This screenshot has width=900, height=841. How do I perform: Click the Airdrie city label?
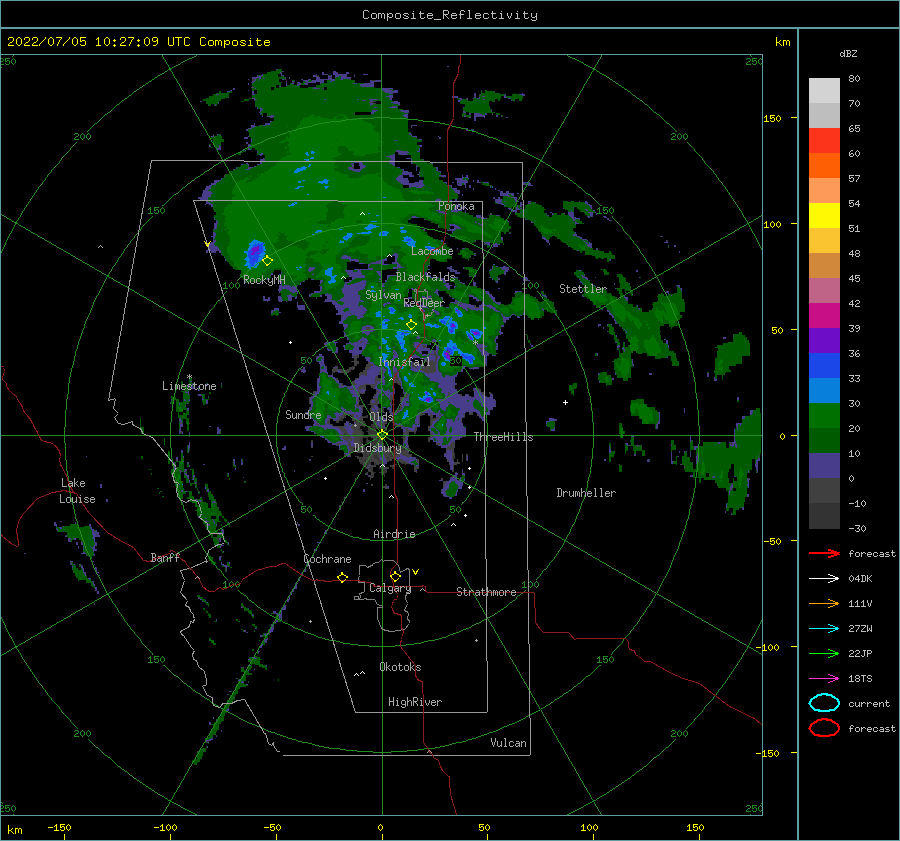[x=394, y=534]
